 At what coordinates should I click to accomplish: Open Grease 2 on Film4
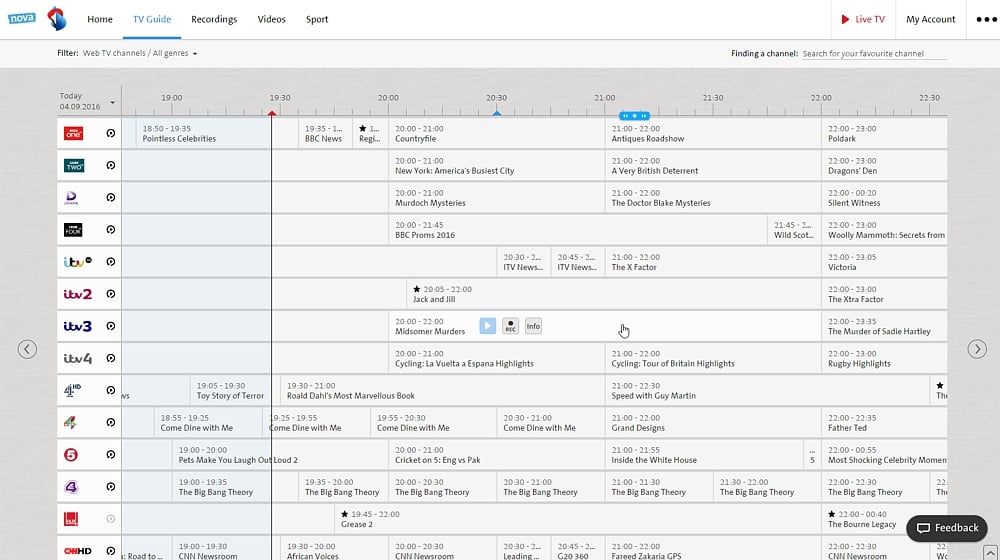[x=577, y=519]
